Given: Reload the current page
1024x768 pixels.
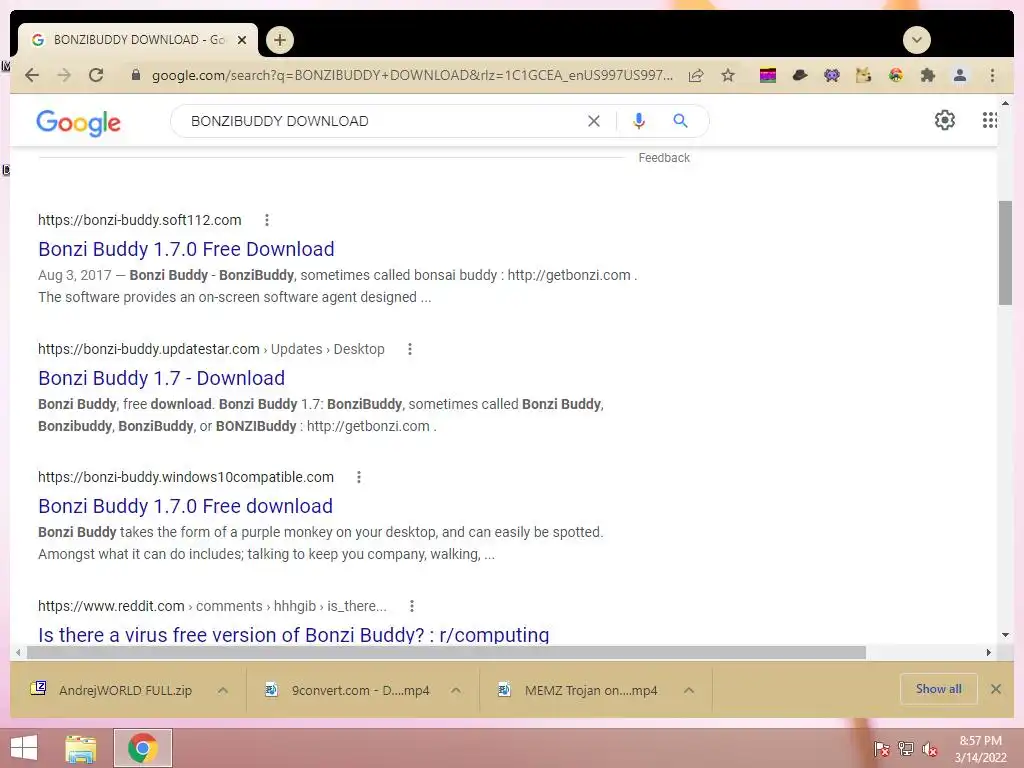Looking at the screenshot, I should coord(96,75).
